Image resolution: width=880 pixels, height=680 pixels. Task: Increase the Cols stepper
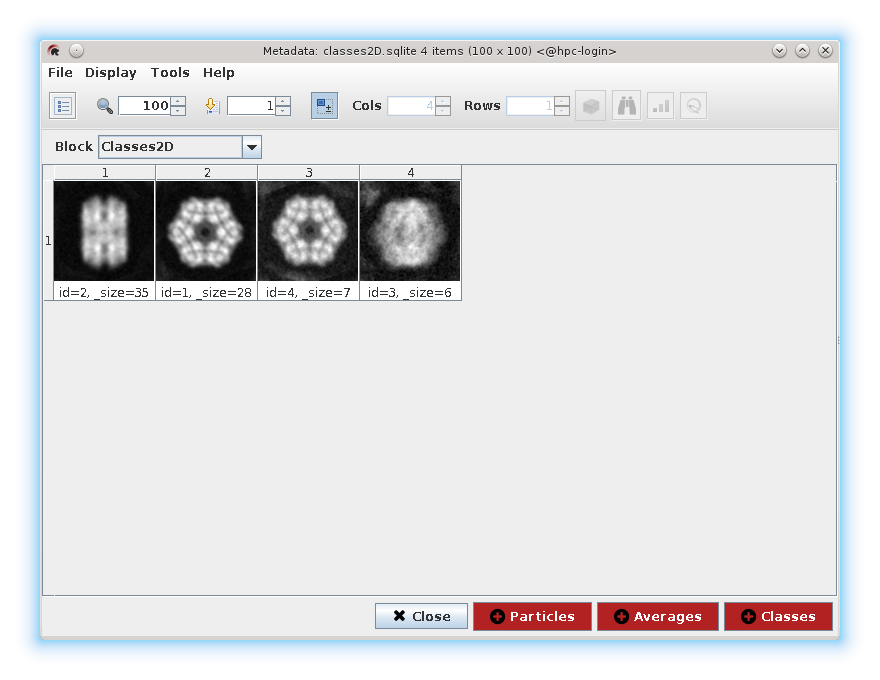click(x=443, y=101)
